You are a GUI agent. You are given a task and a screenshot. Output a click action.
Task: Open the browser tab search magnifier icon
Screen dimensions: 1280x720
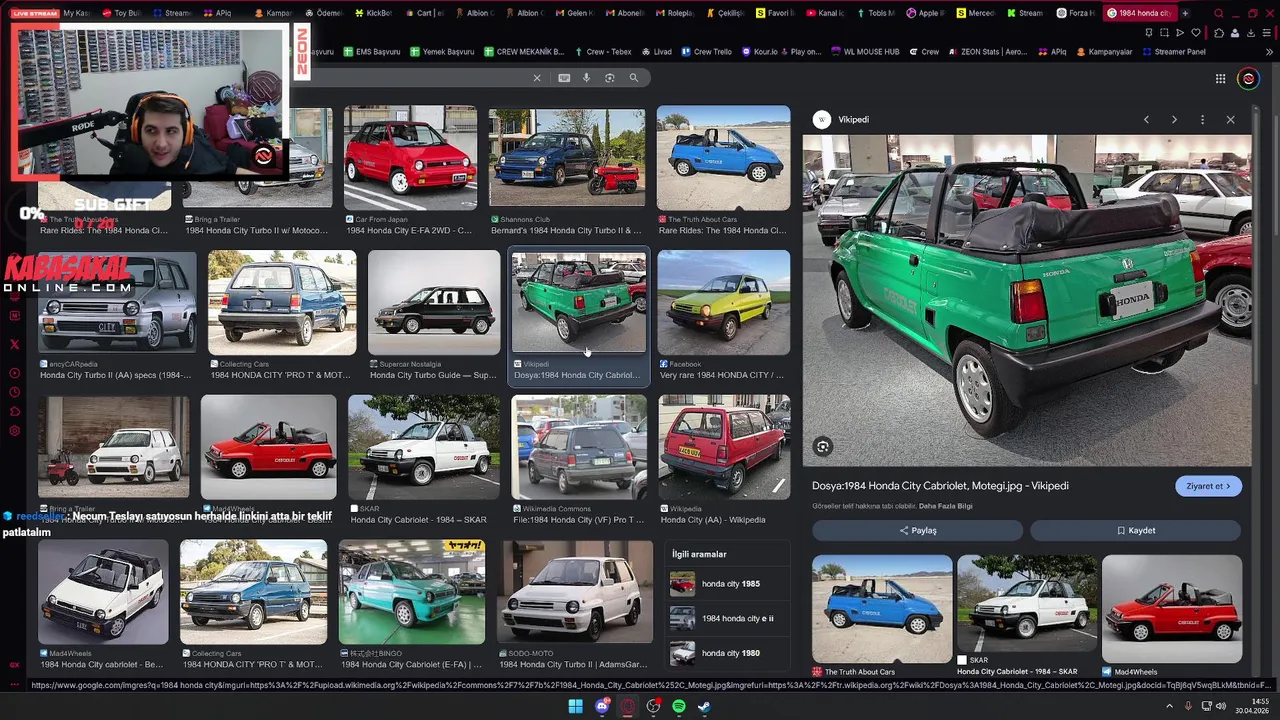point(1218,13)
